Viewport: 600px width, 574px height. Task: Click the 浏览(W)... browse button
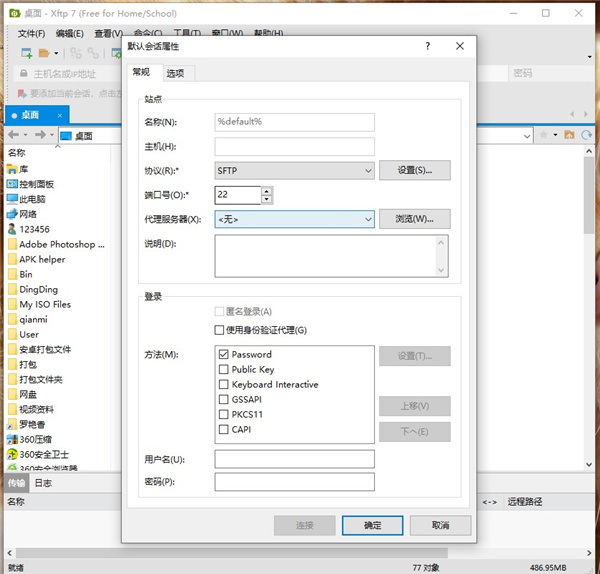click(x=414, y=219)
